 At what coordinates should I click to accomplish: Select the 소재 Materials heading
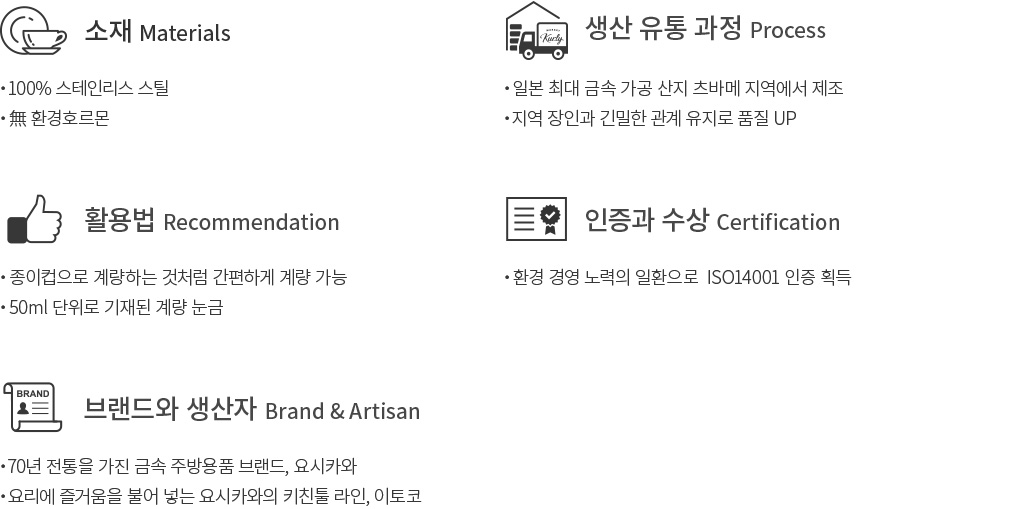(158, 31)
